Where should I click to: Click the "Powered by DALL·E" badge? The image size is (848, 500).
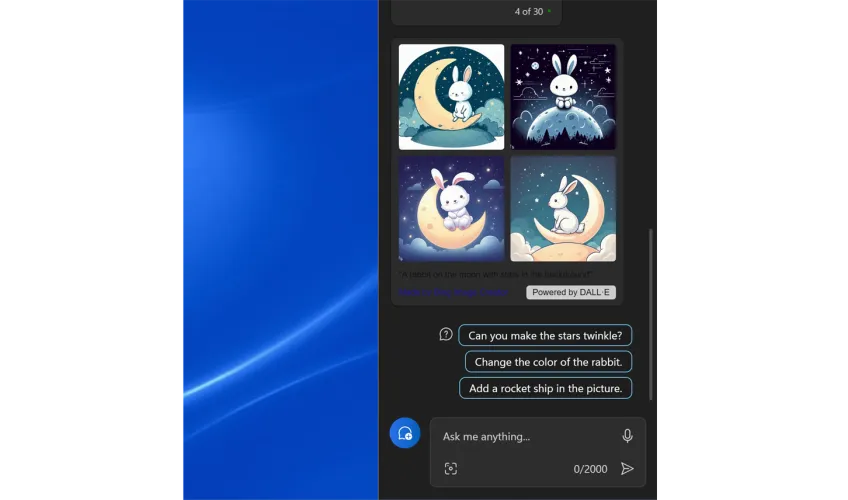571,292
